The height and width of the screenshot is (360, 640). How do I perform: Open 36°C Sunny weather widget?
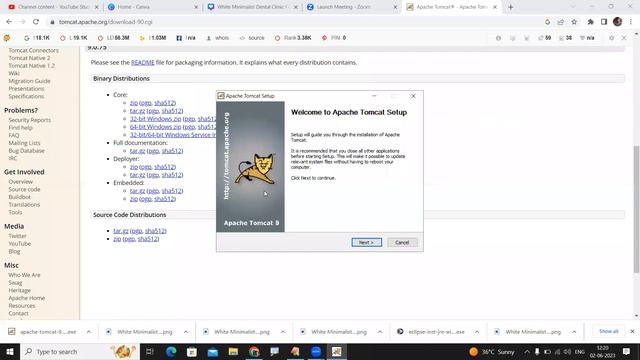pyautogui.click(x=492, y=352)
